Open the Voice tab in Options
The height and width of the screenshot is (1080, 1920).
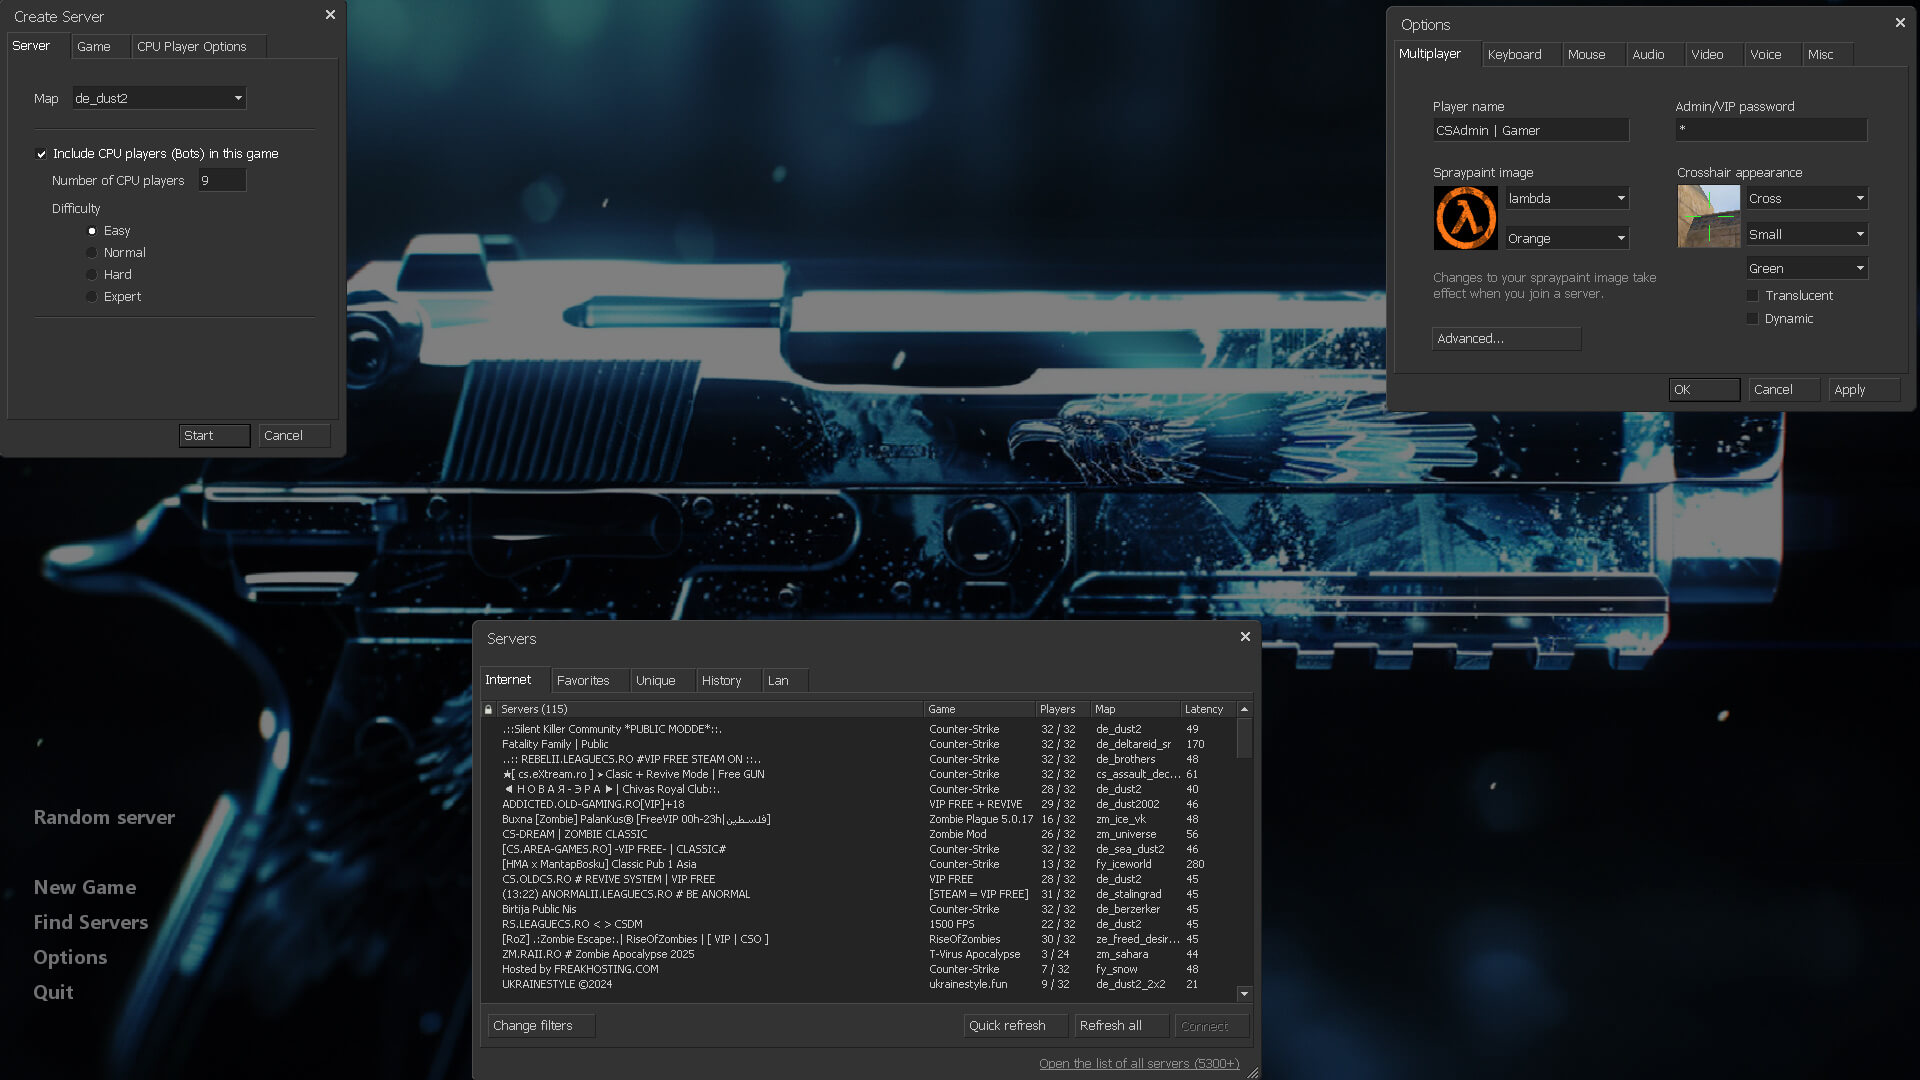[1772, 54]
